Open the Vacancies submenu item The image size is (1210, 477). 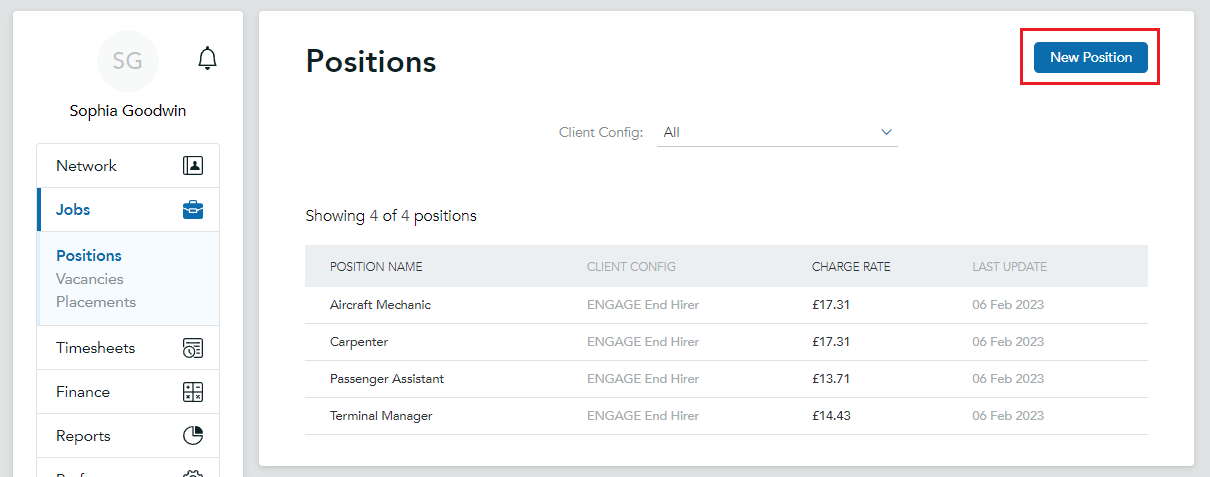click(x=90, y=279)
